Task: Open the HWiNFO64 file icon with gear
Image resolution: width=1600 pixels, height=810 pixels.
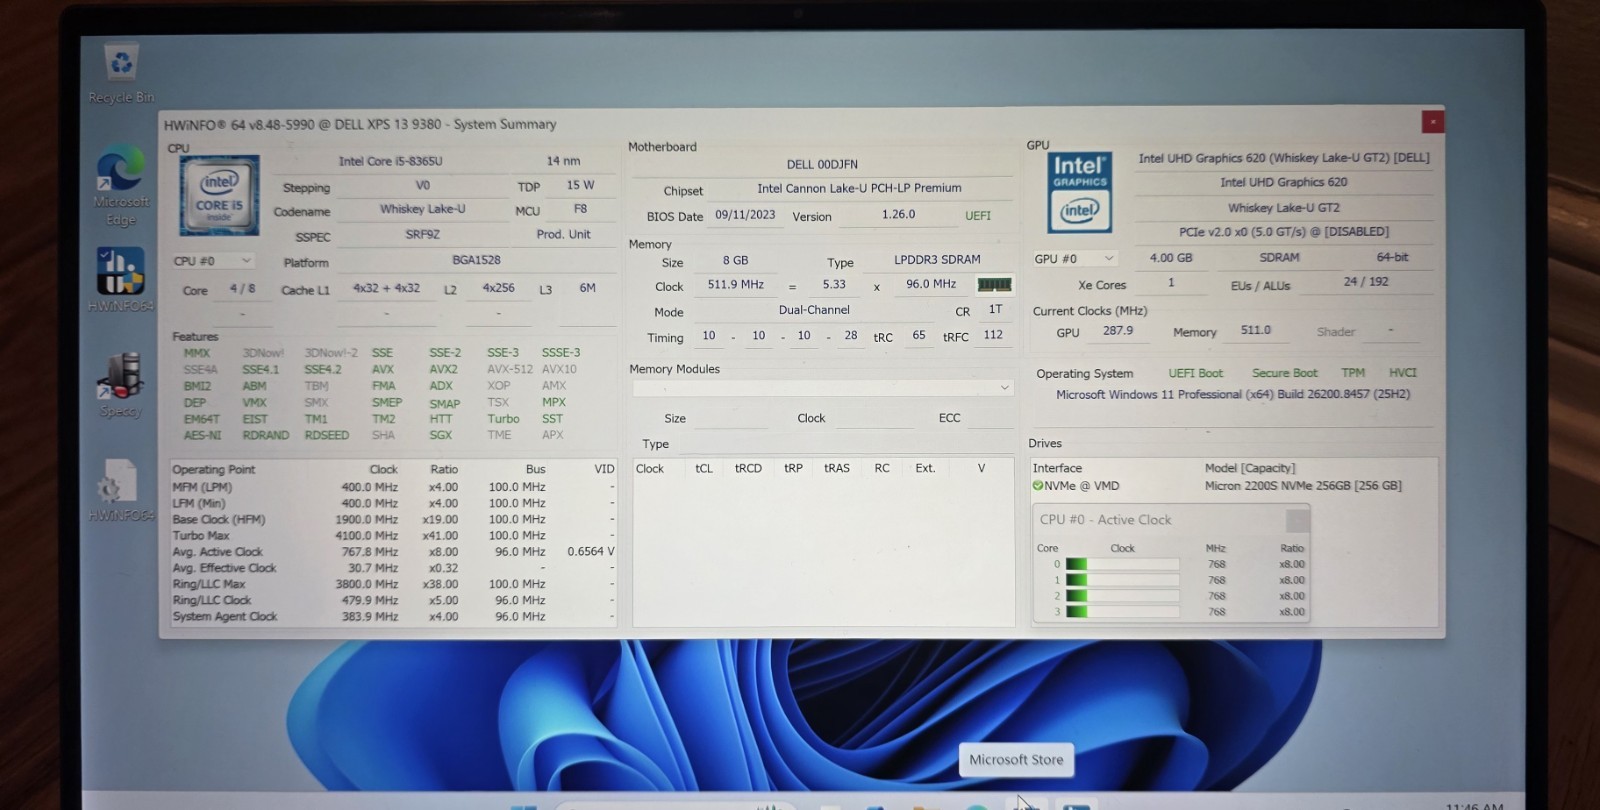Action: [121, 490]
